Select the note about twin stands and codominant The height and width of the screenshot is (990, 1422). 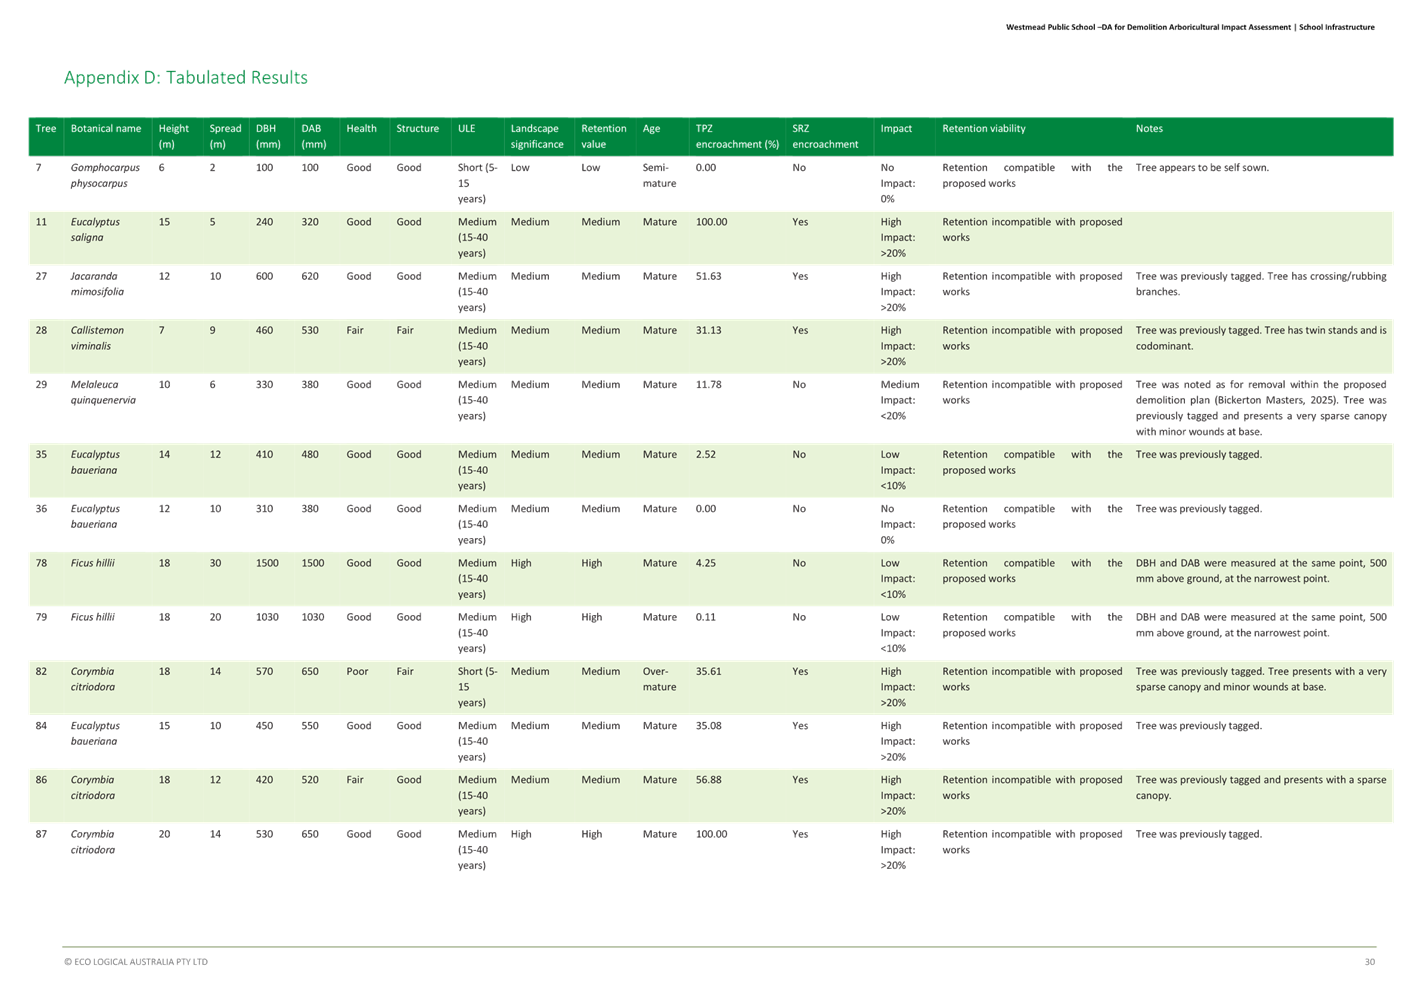click(x=1260, y=338)
